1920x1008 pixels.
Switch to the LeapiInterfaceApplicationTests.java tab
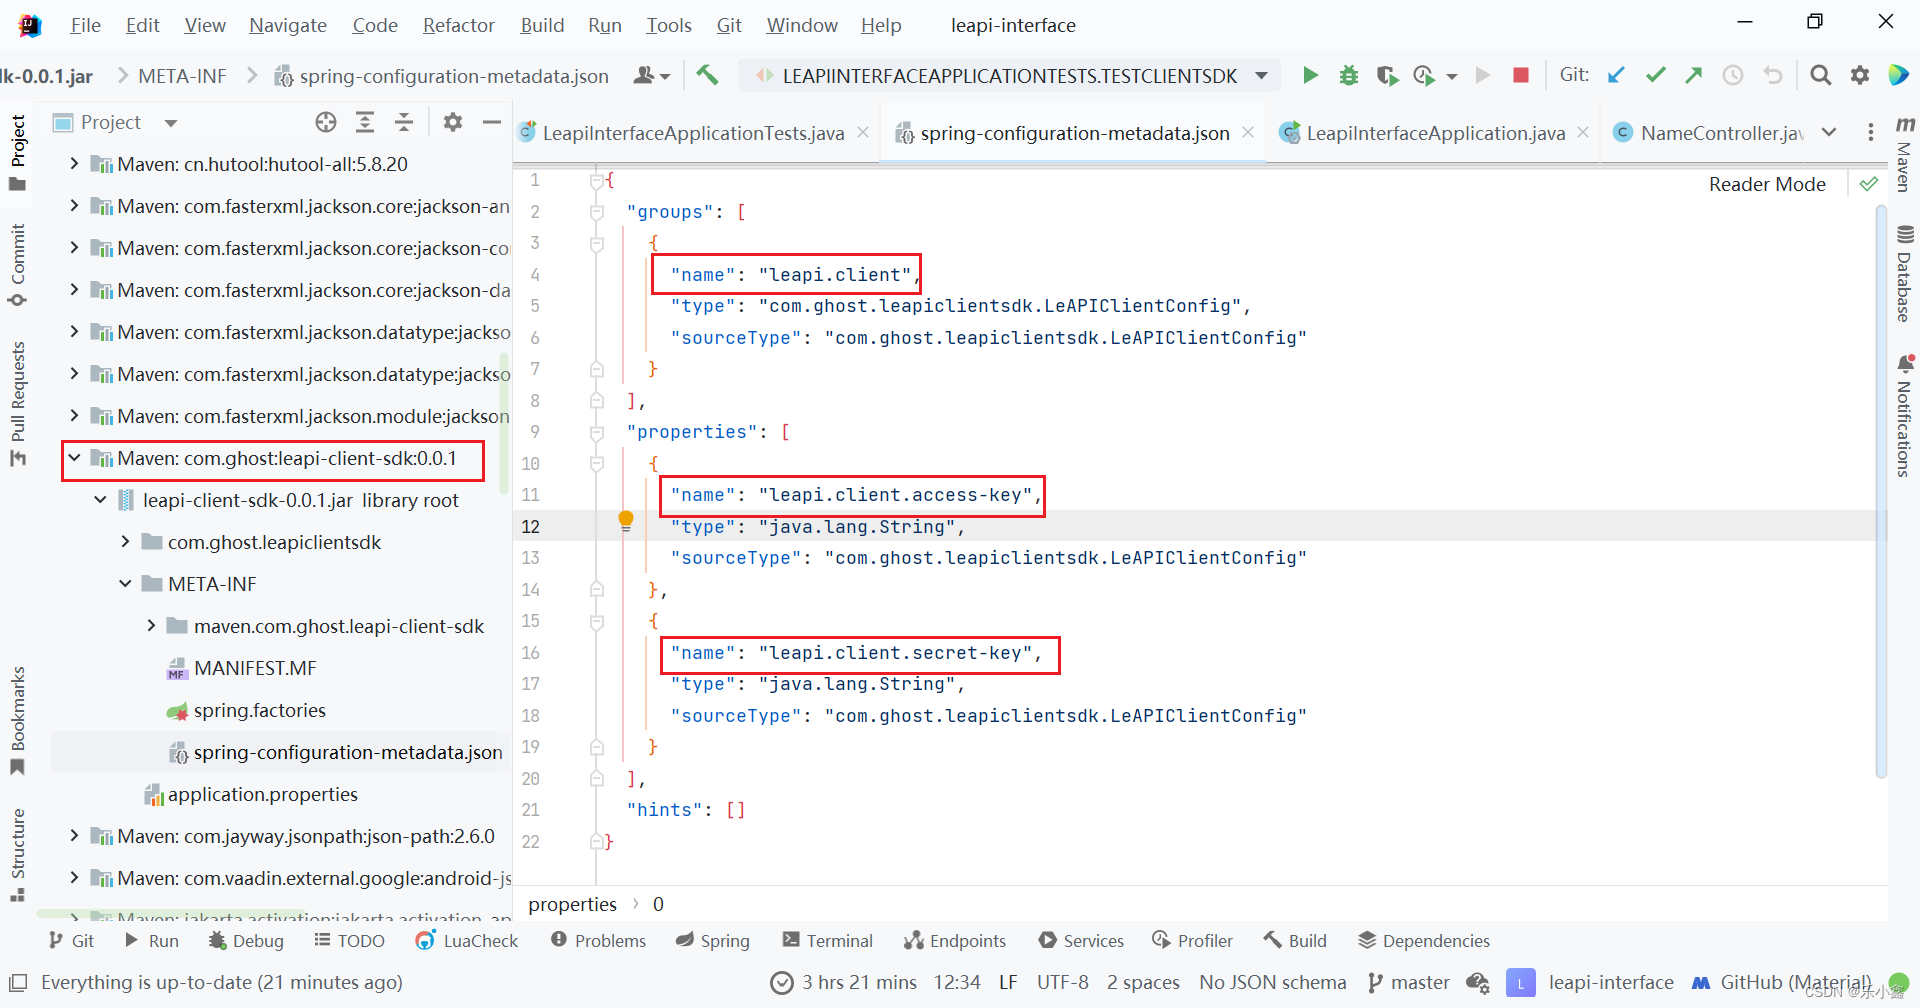click(x=690, y=132)
